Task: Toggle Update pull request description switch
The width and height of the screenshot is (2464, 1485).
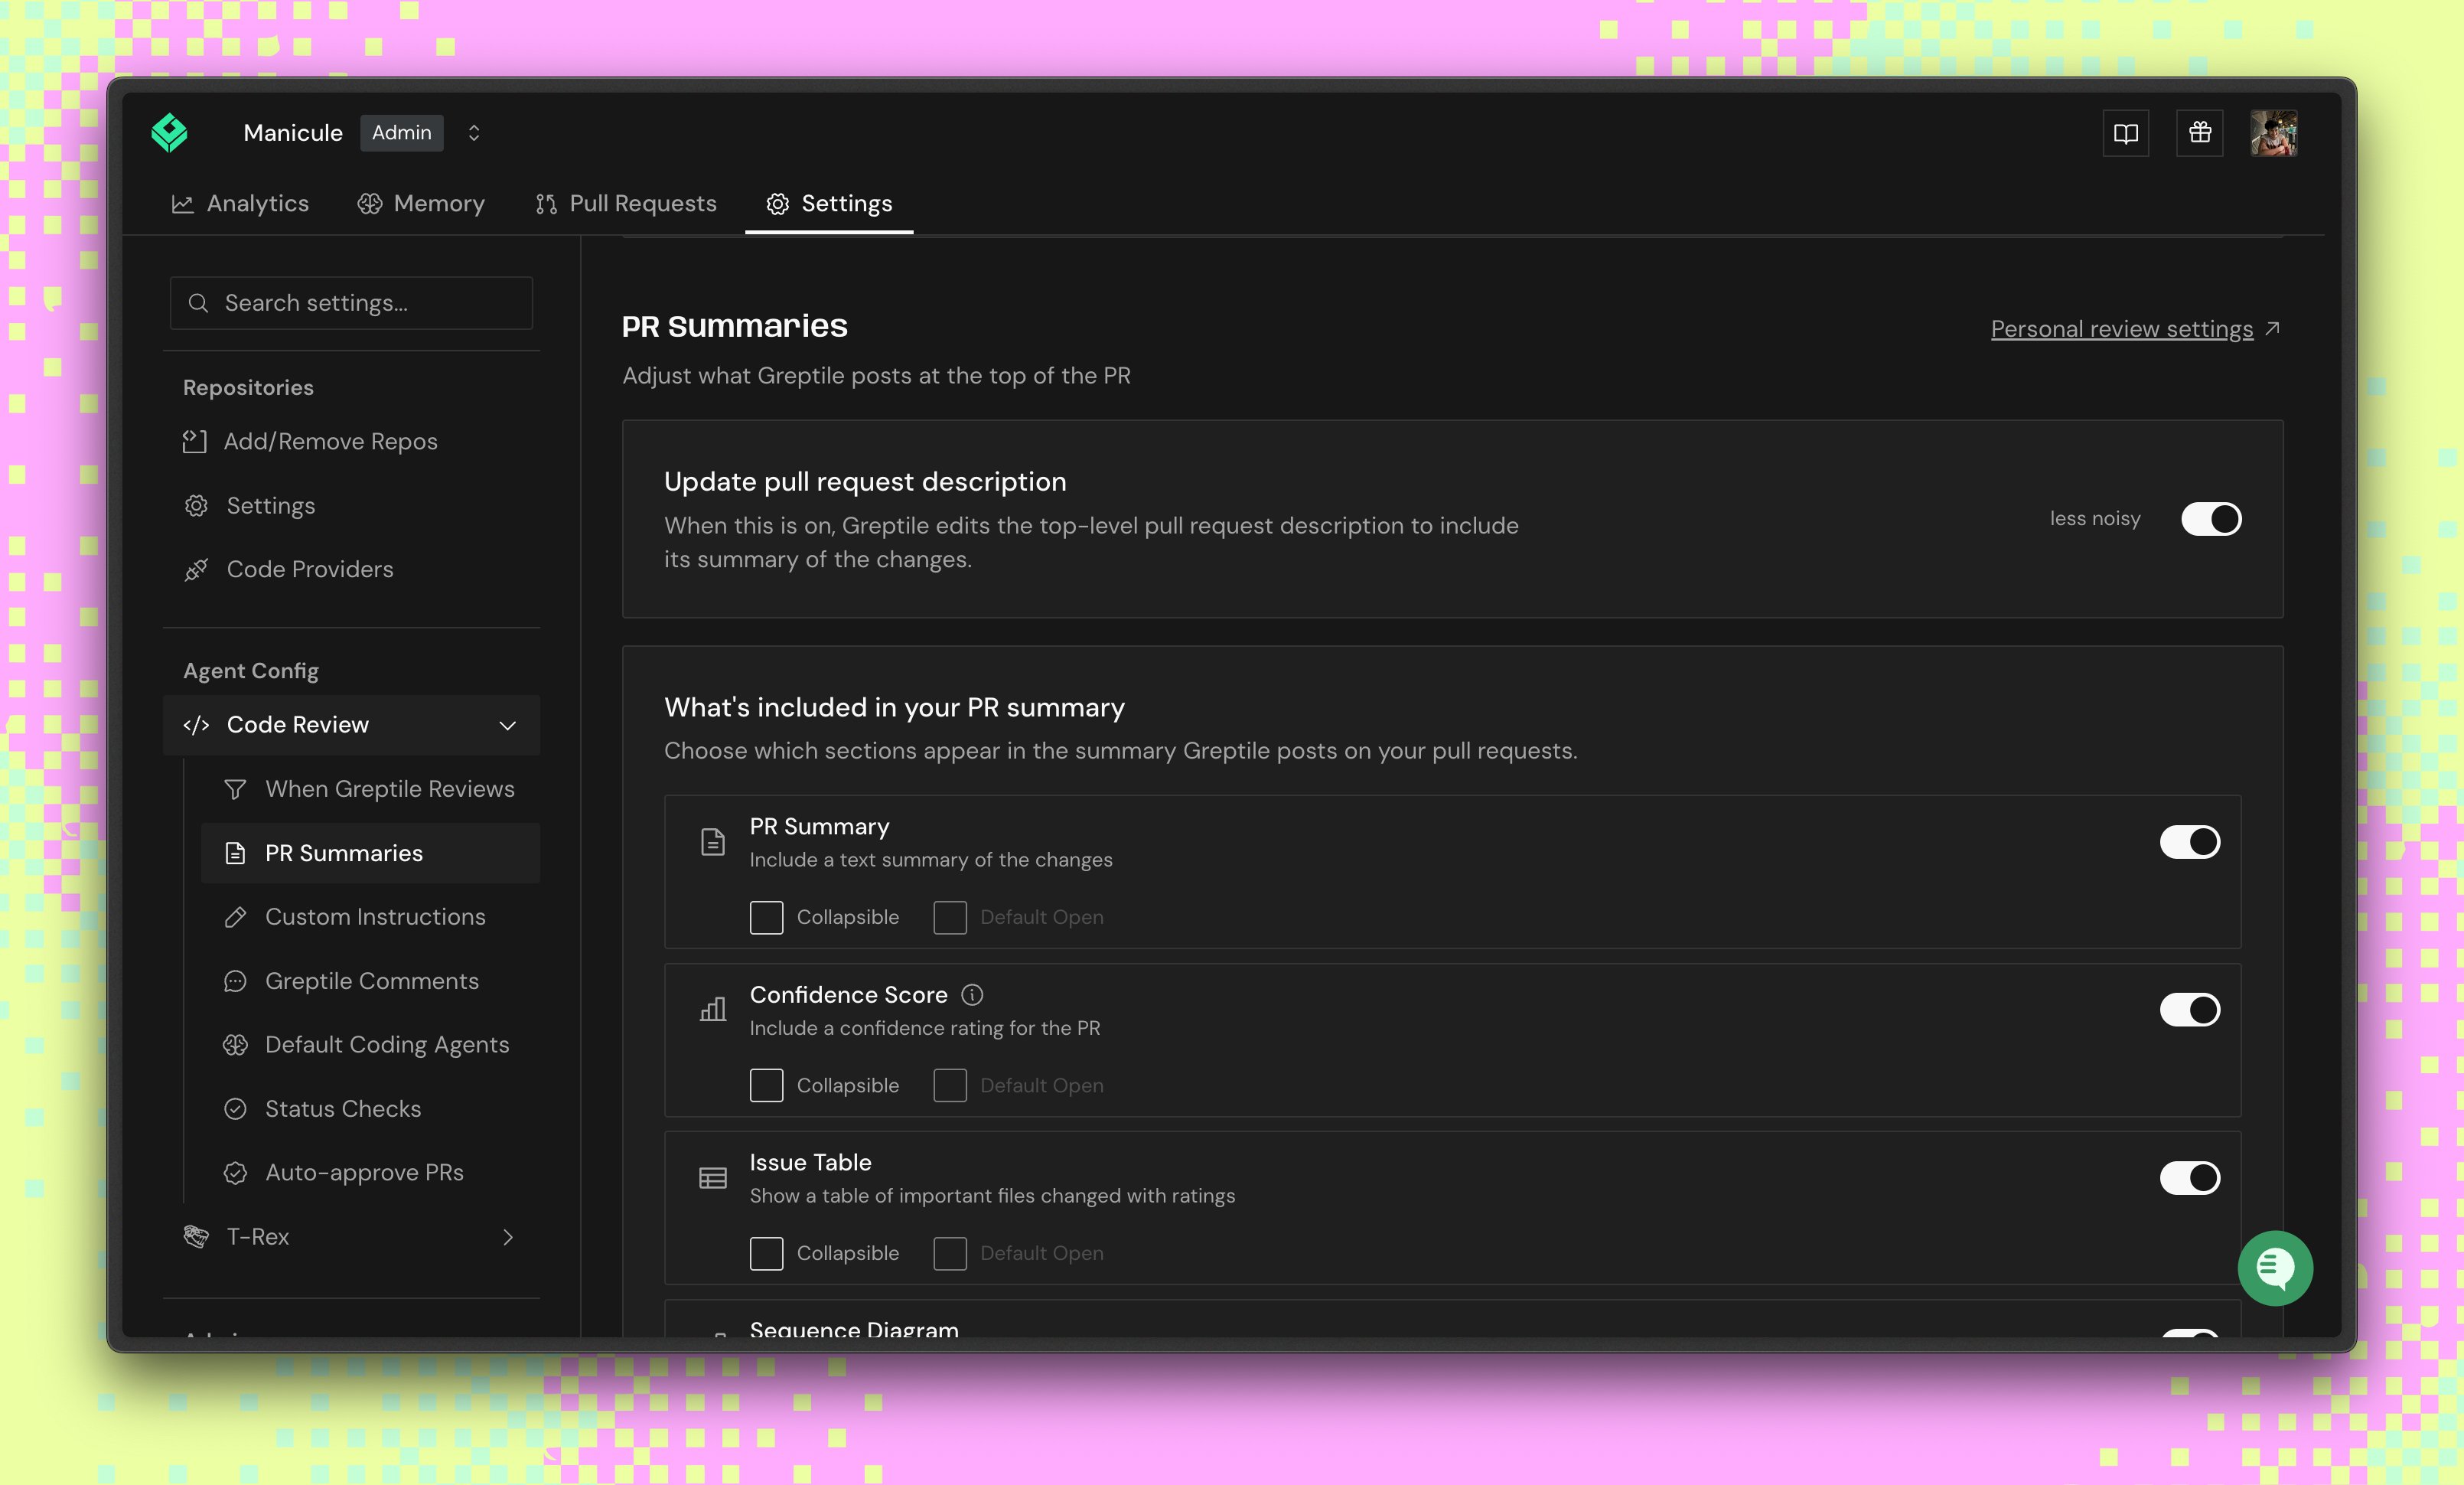Action: [2211, 519]
